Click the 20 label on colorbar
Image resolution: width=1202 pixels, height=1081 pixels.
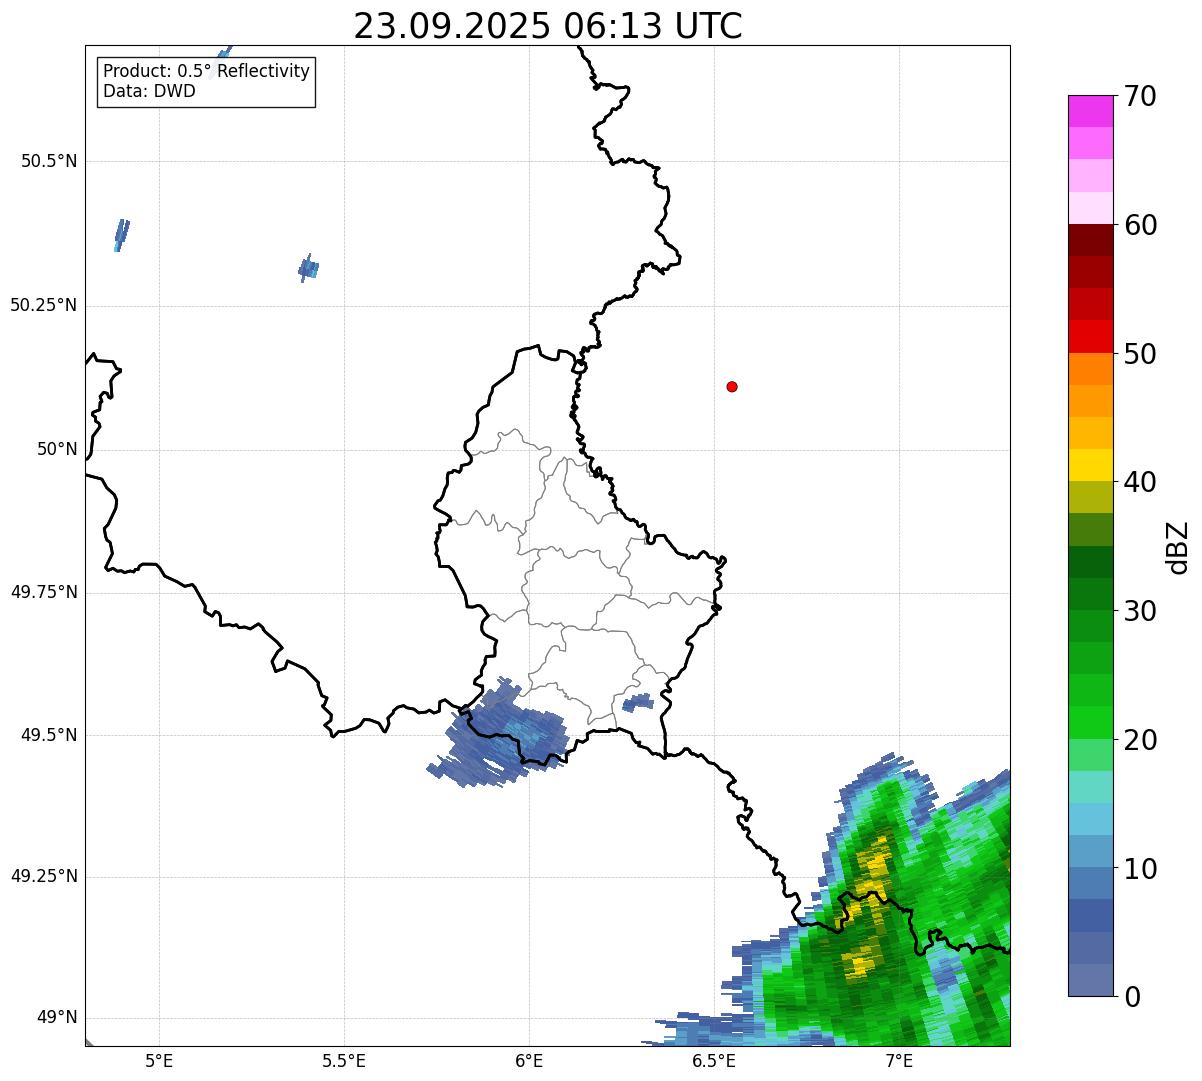coord(1141,740)
